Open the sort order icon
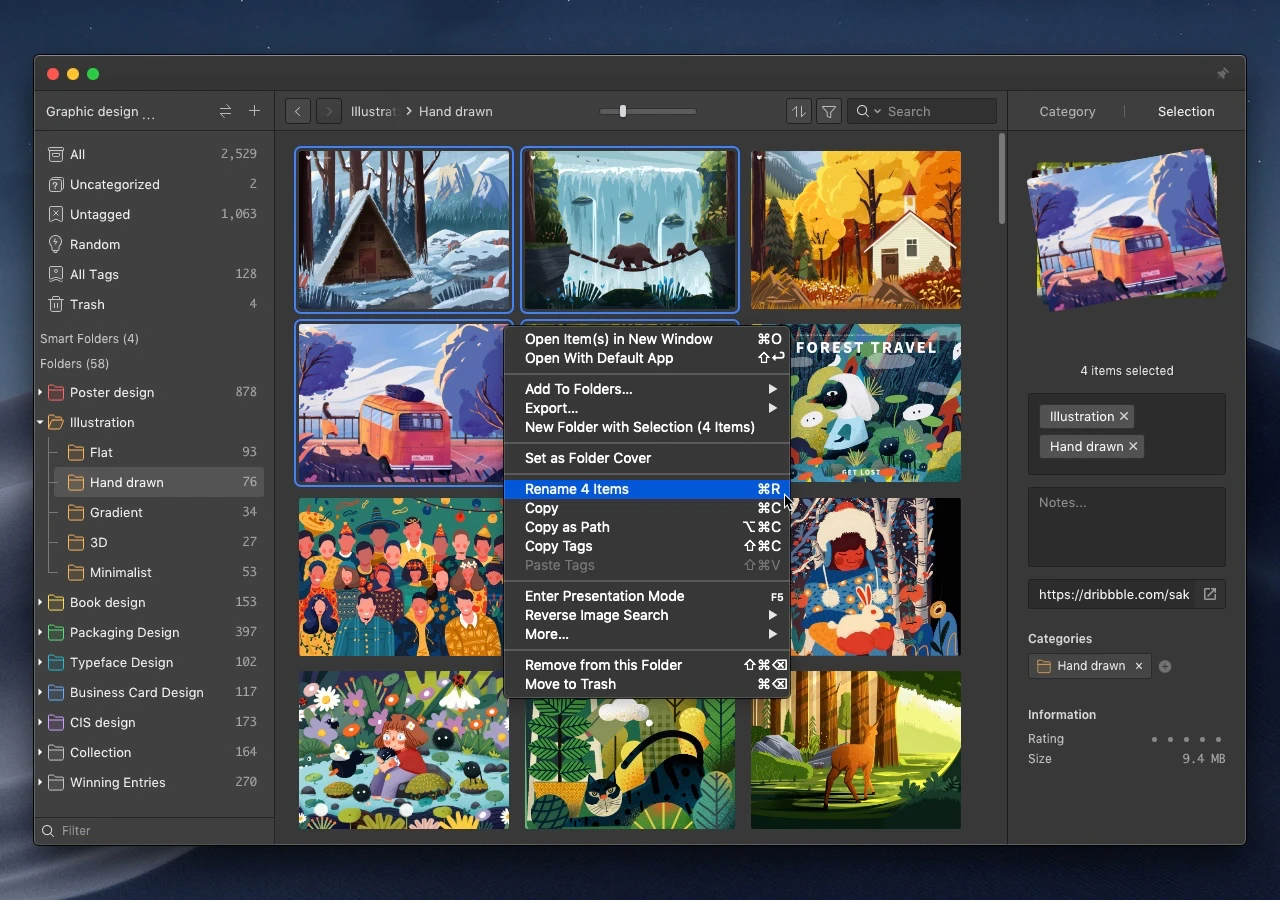1280x900 pixels. 798,111
